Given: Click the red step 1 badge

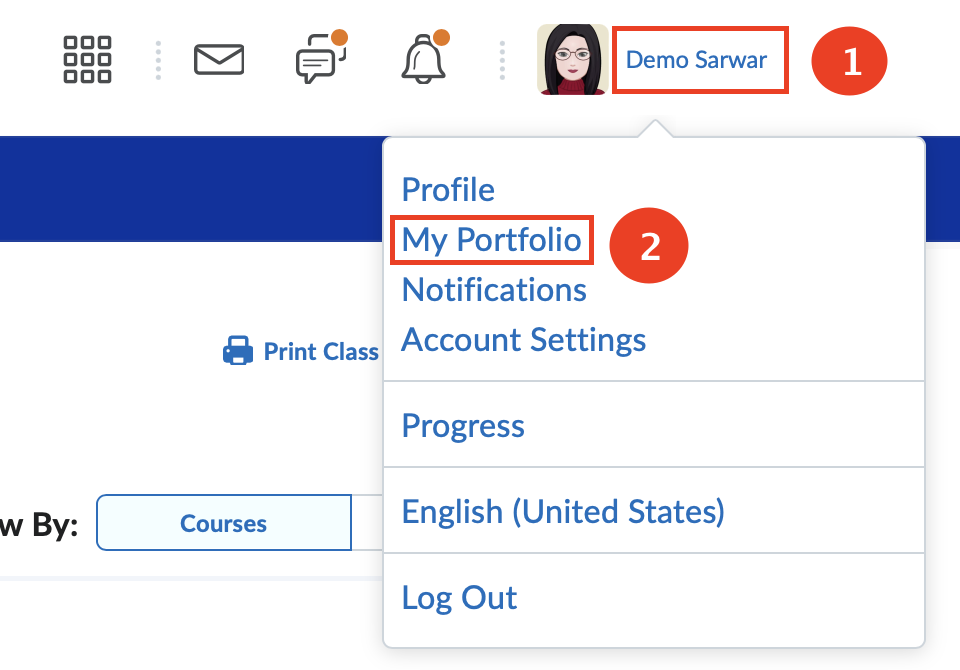Looking at the screenshot, I should [849, 61].
